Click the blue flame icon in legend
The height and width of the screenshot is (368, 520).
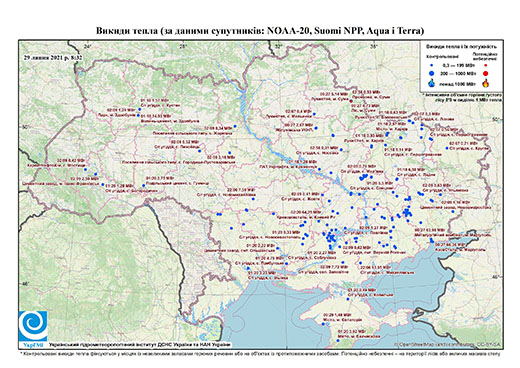432,83
